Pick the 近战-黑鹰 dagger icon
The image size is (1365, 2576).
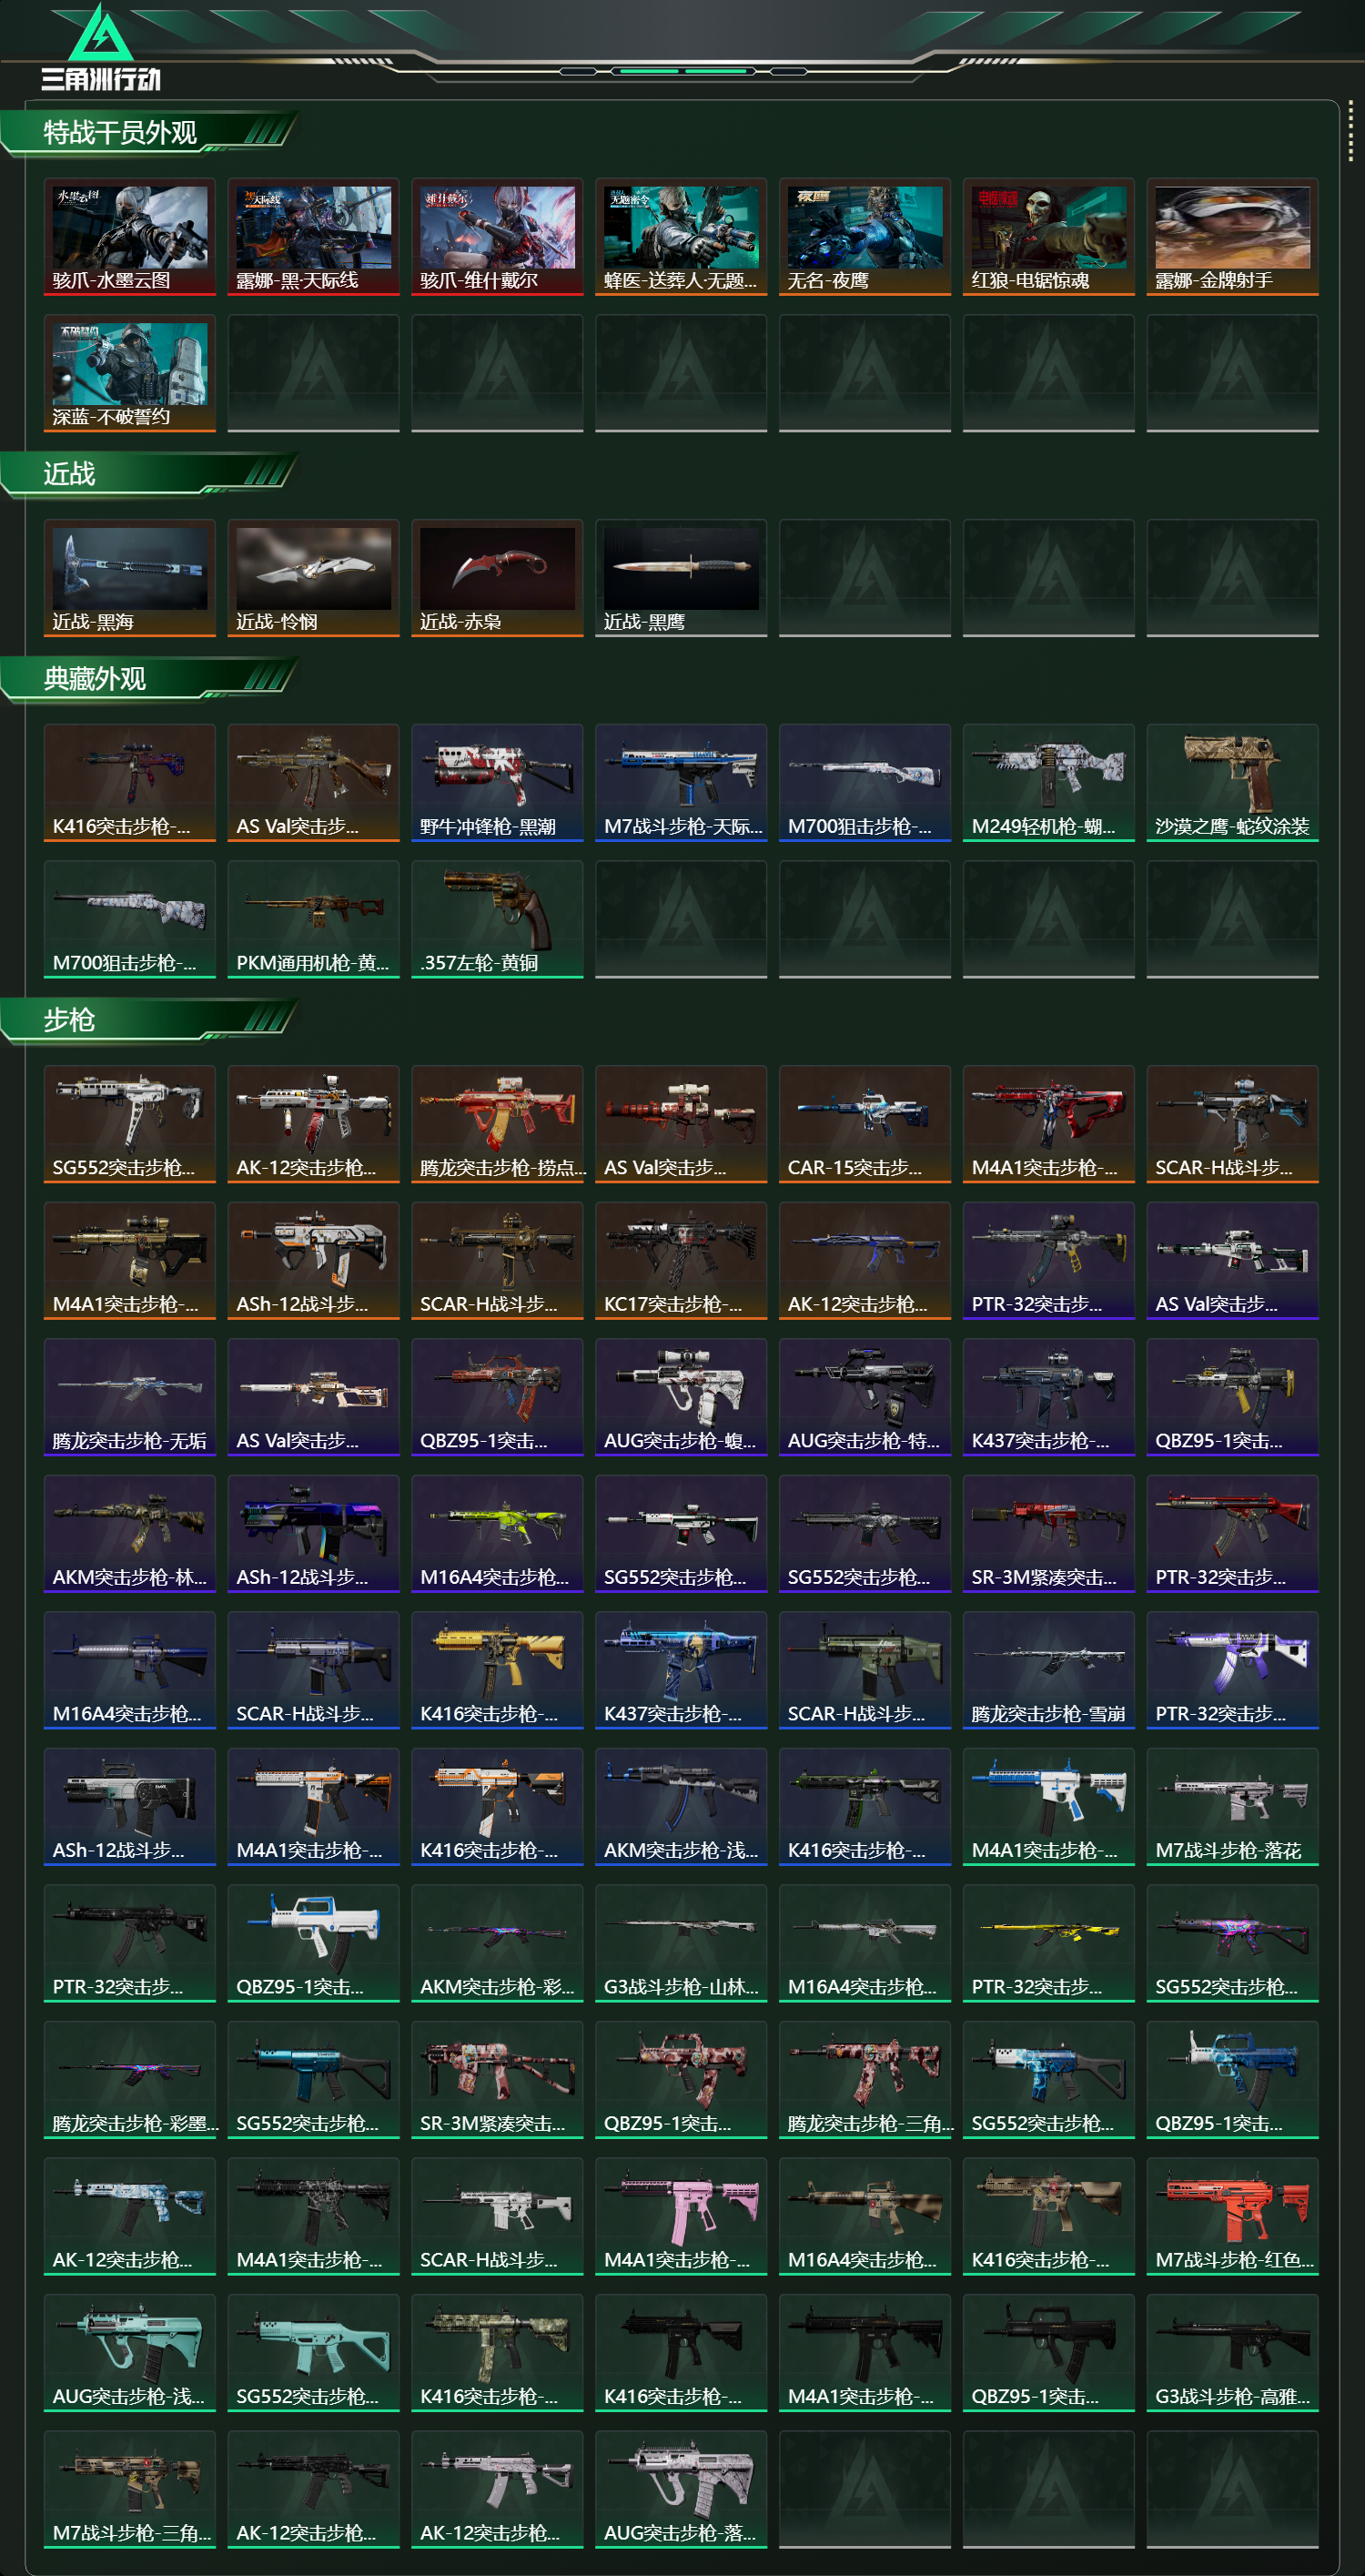681,578
